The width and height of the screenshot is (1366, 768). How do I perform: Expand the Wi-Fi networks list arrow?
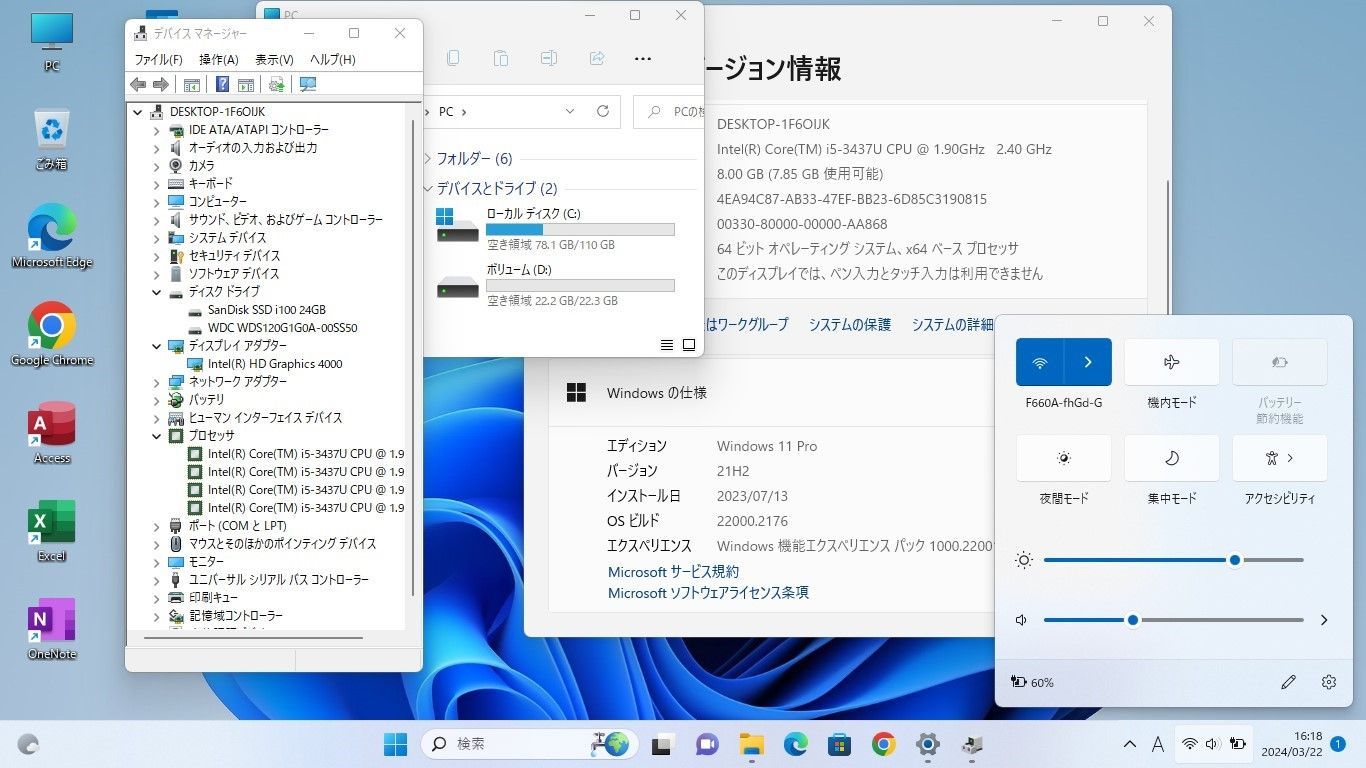tap(1088, 362)
